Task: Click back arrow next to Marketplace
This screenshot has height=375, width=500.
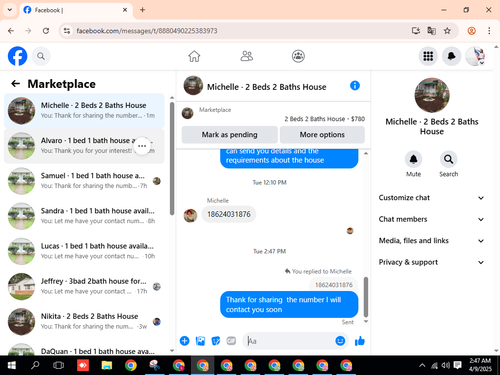Action: click(15, 84)
